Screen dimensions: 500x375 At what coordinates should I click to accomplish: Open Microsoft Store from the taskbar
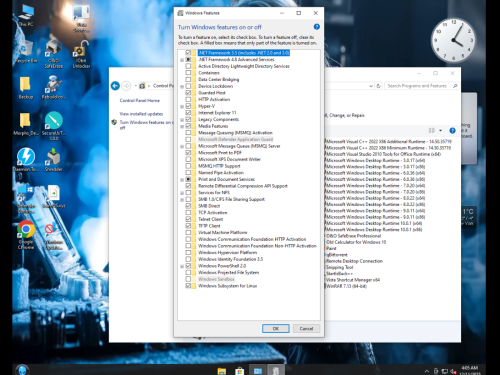pos(239,371)
